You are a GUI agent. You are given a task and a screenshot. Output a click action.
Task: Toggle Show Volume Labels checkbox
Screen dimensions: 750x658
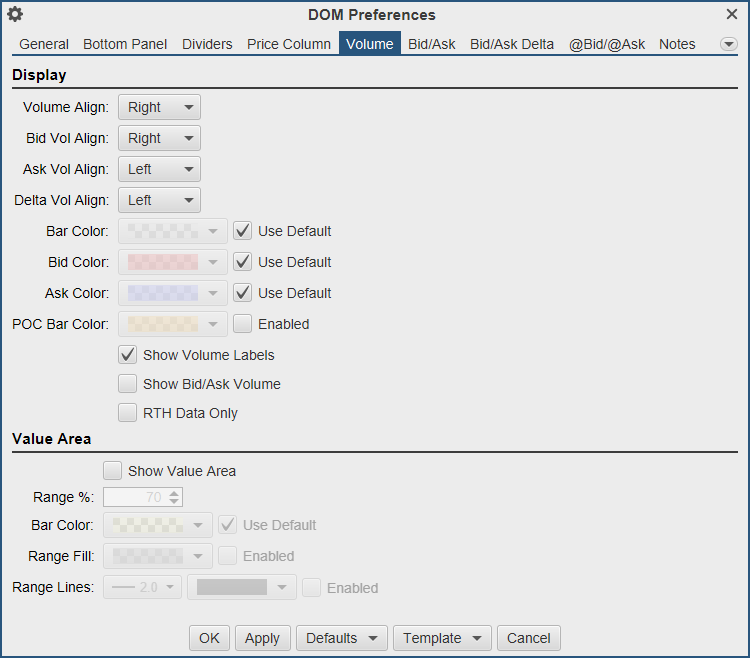[x=127, y=355]
